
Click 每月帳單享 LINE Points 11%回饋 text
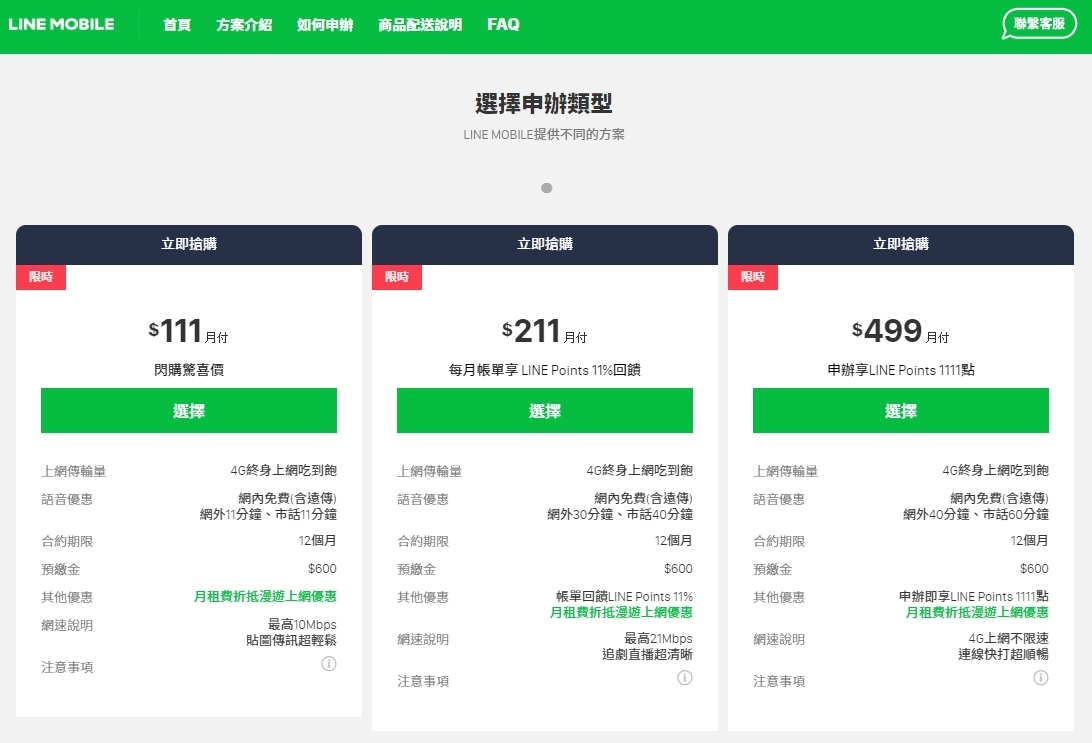[545, 370]
